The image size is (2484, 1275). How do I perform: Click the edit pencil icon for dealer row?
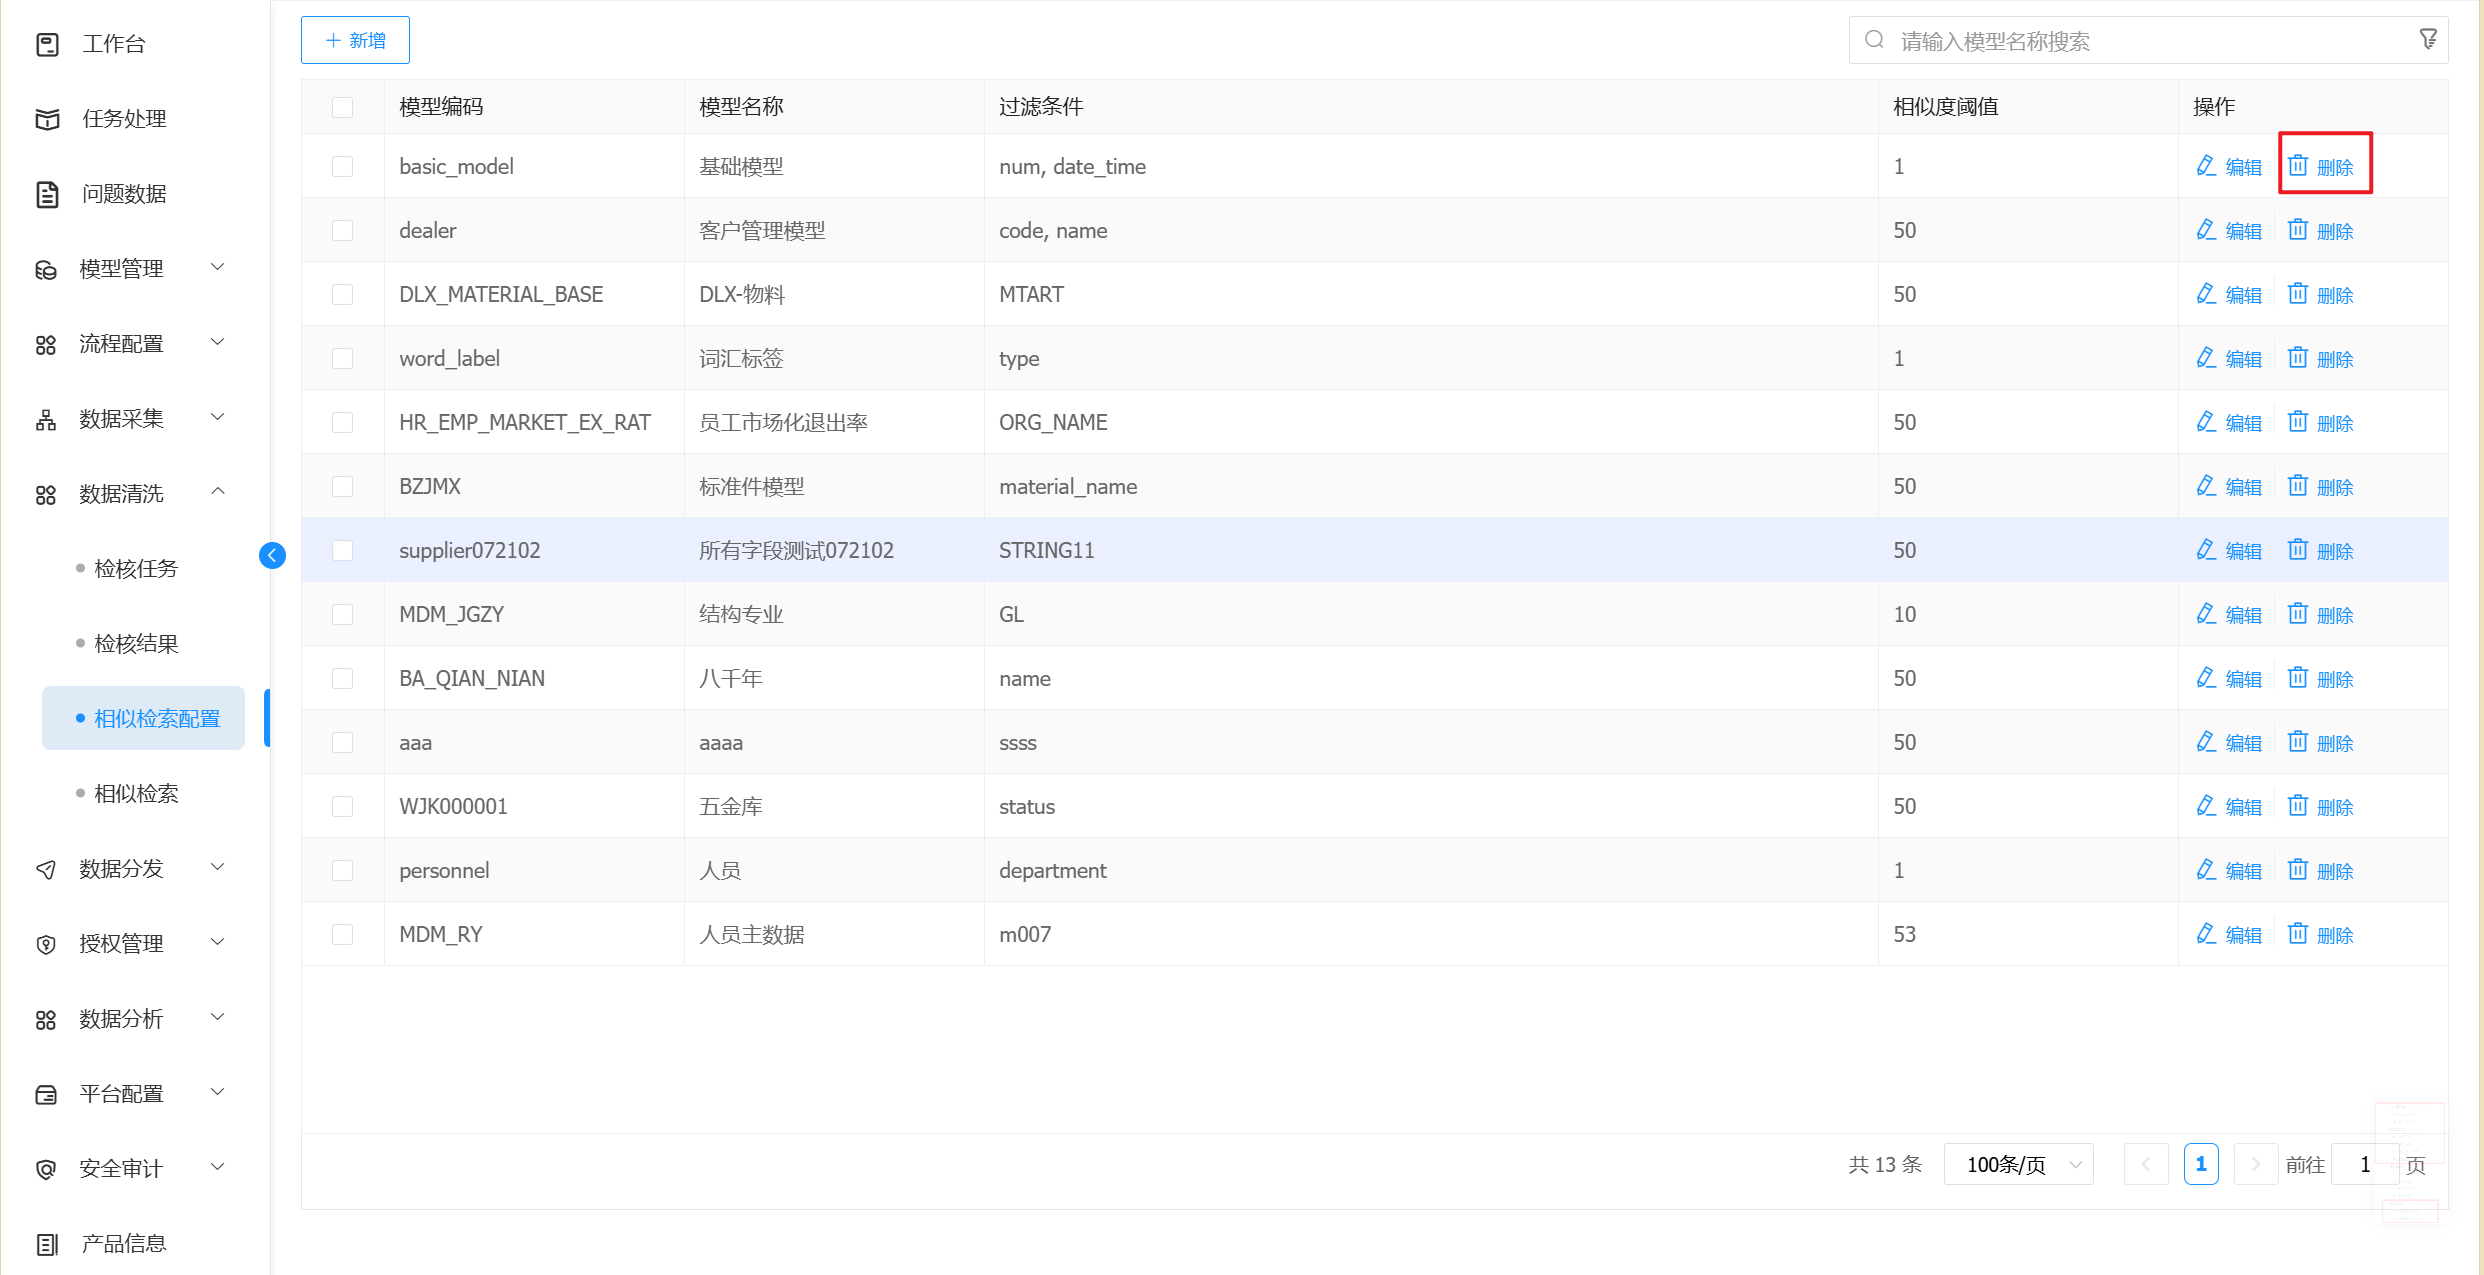(x=2206, y=230)
